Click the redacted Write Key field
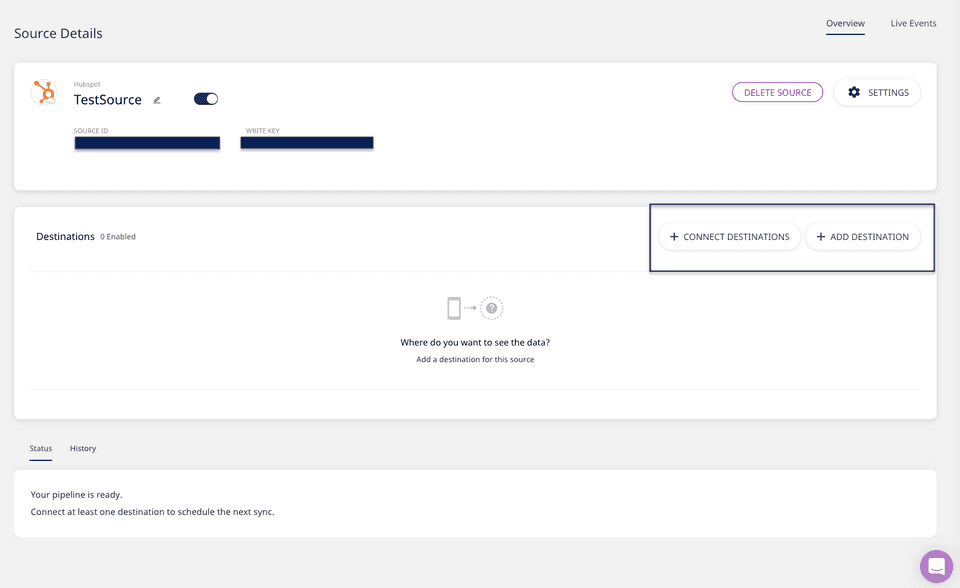960x588 pixels. point(307,143)
